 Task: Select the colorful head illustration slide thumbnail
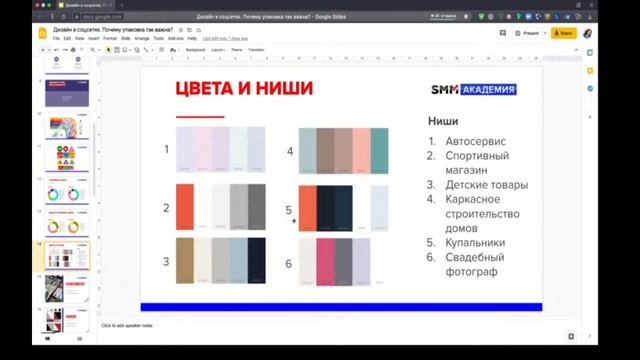click(x=67, y=126)
